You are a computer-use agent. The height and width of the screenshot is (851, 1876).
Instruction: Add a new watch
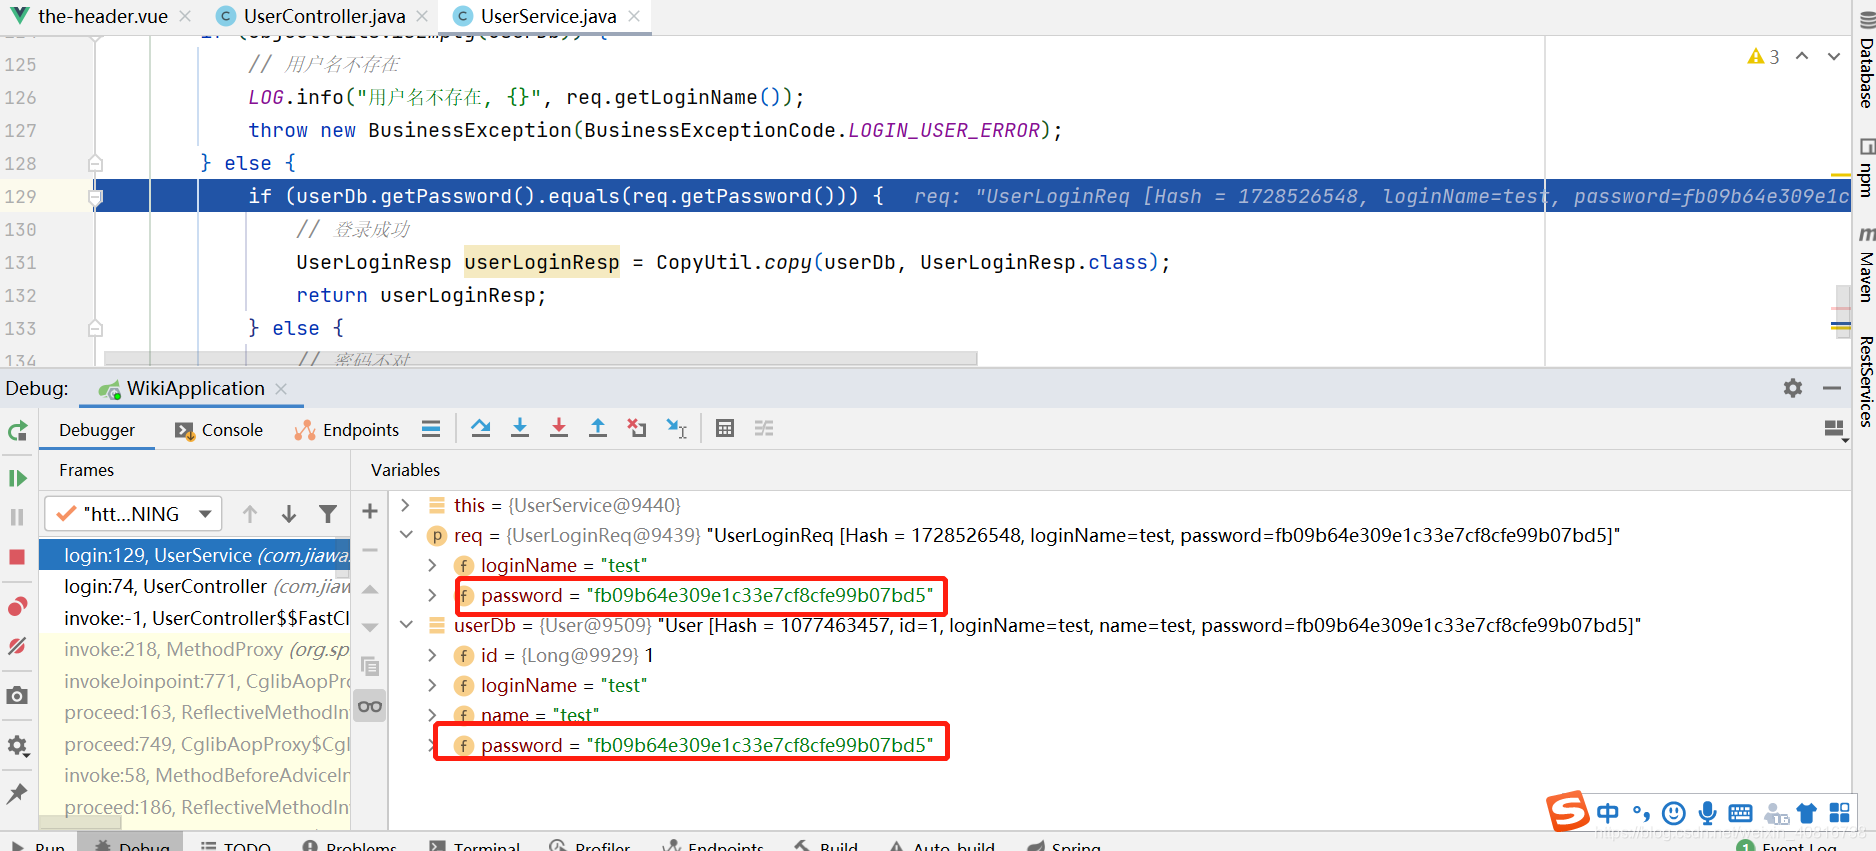tap(370, 511)
